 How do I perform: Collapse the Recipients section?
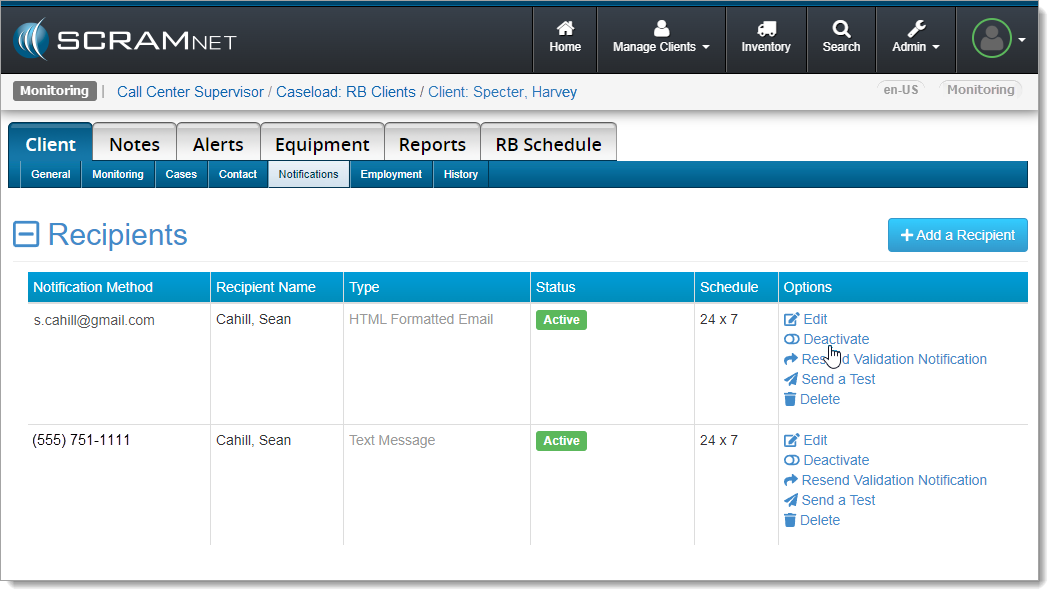pyautogui.click(x=26, y=235)
